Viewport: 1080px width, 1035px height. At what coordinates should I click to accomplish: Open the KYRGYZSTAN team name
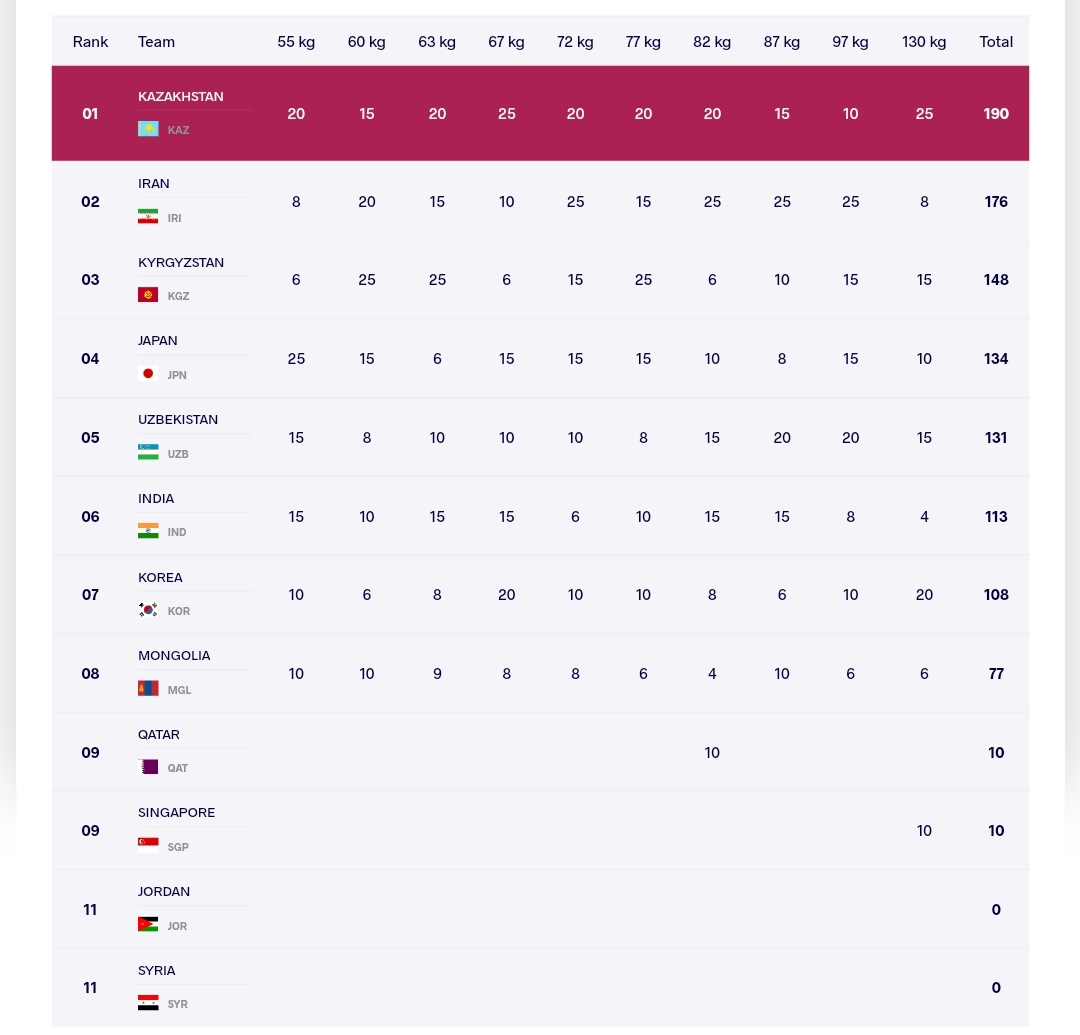click(x=181, y=262)
